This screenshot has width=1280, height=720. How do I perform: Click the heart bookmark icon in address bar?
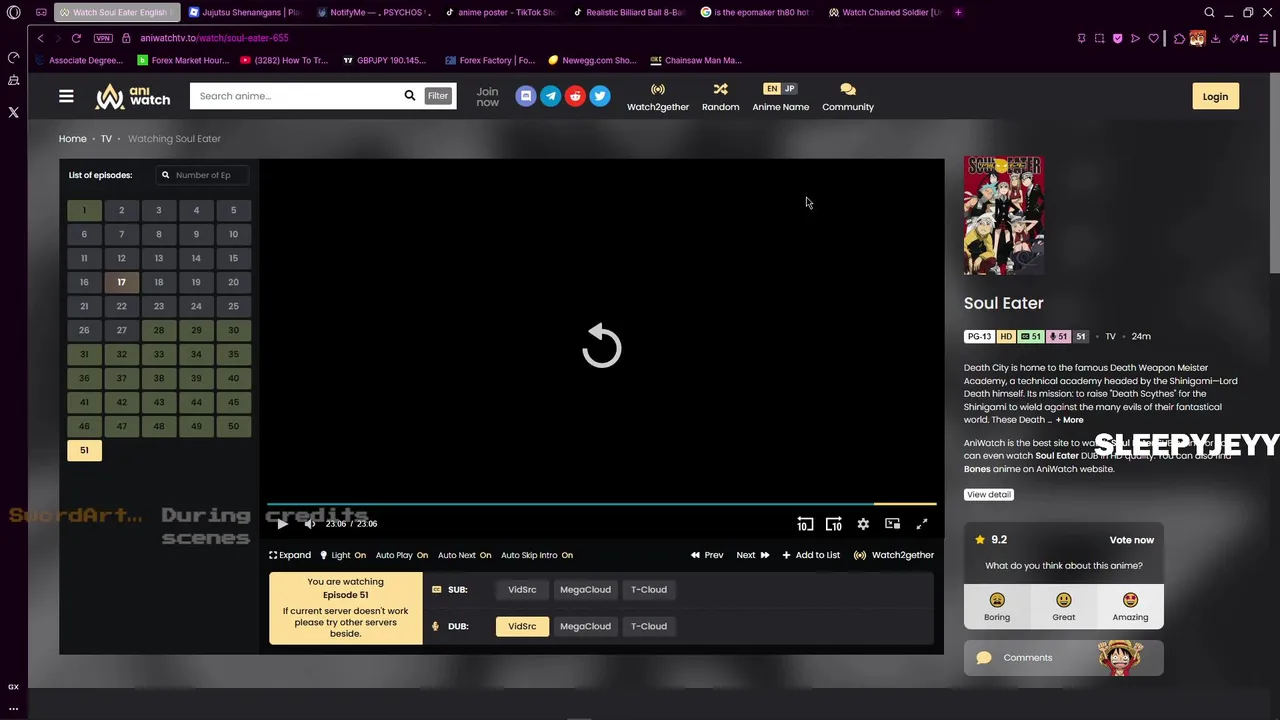tap(1153, 38)
